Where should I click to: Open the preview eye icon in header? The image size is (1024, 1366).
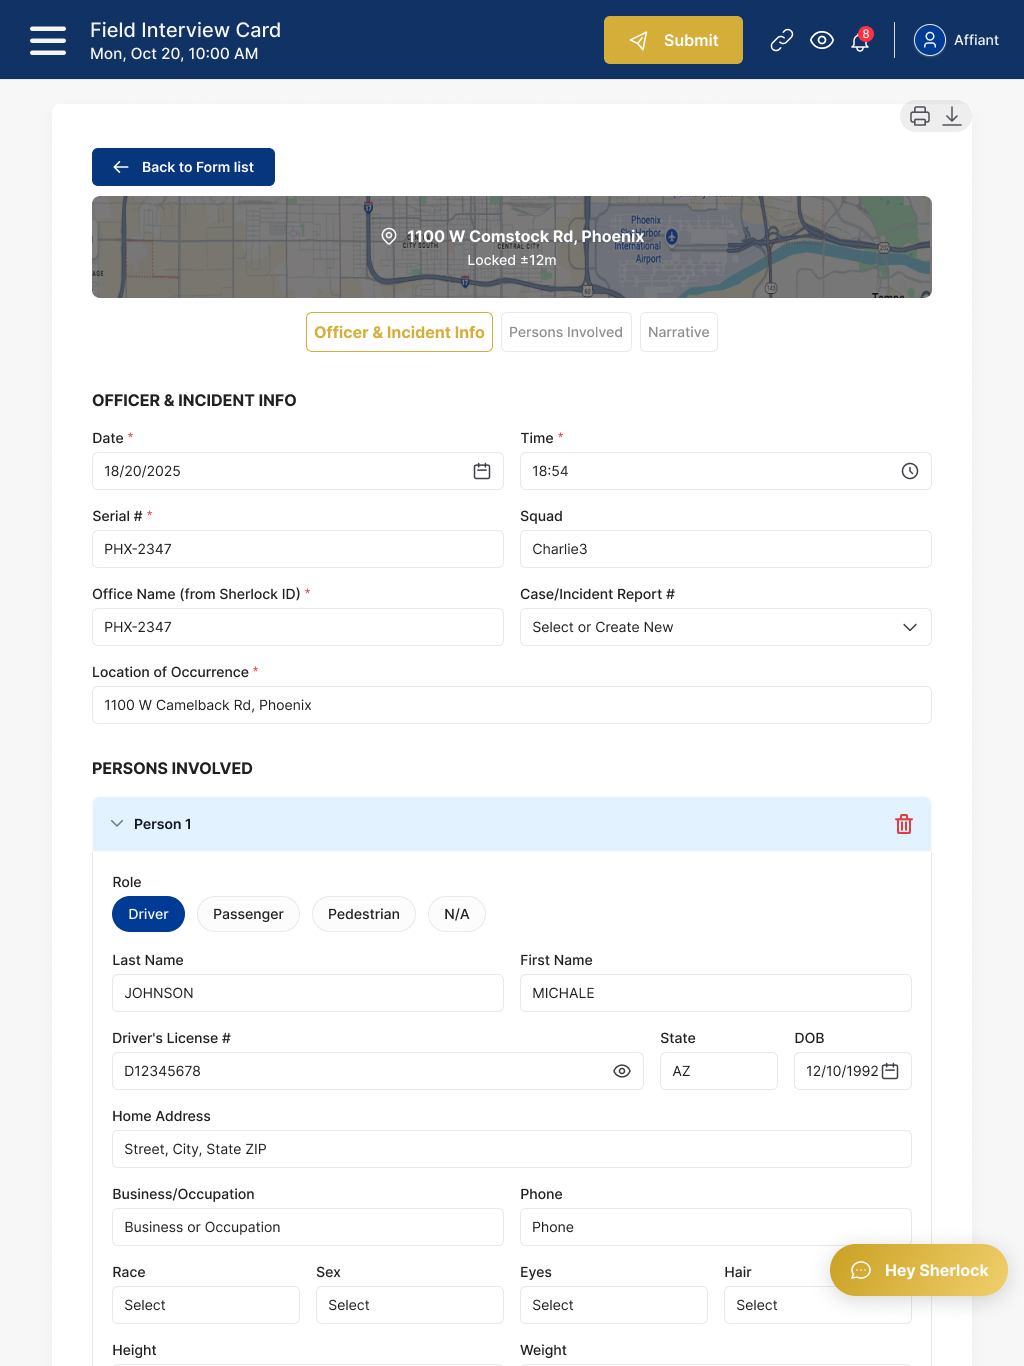(822, 40)
